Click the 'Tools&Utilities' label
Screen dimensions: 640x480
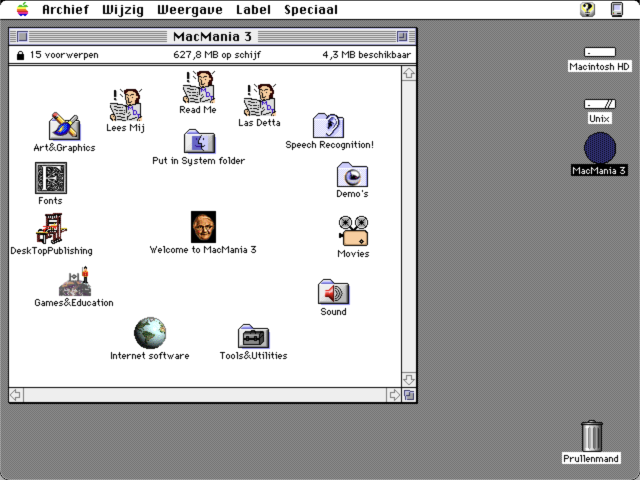pos(253,356)
